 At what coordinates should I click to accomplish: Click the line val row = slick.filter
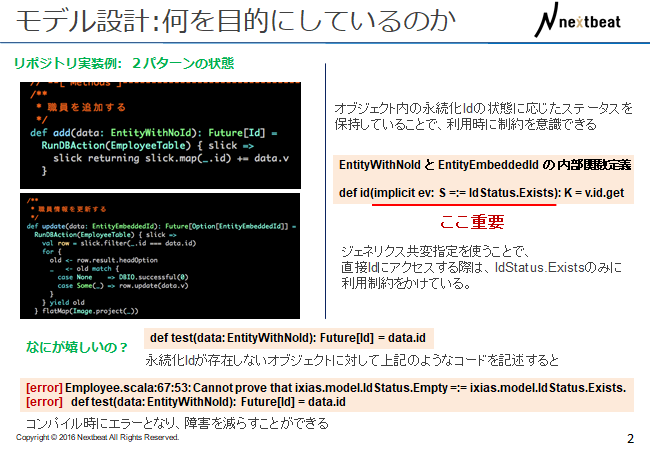click(119, 243)
